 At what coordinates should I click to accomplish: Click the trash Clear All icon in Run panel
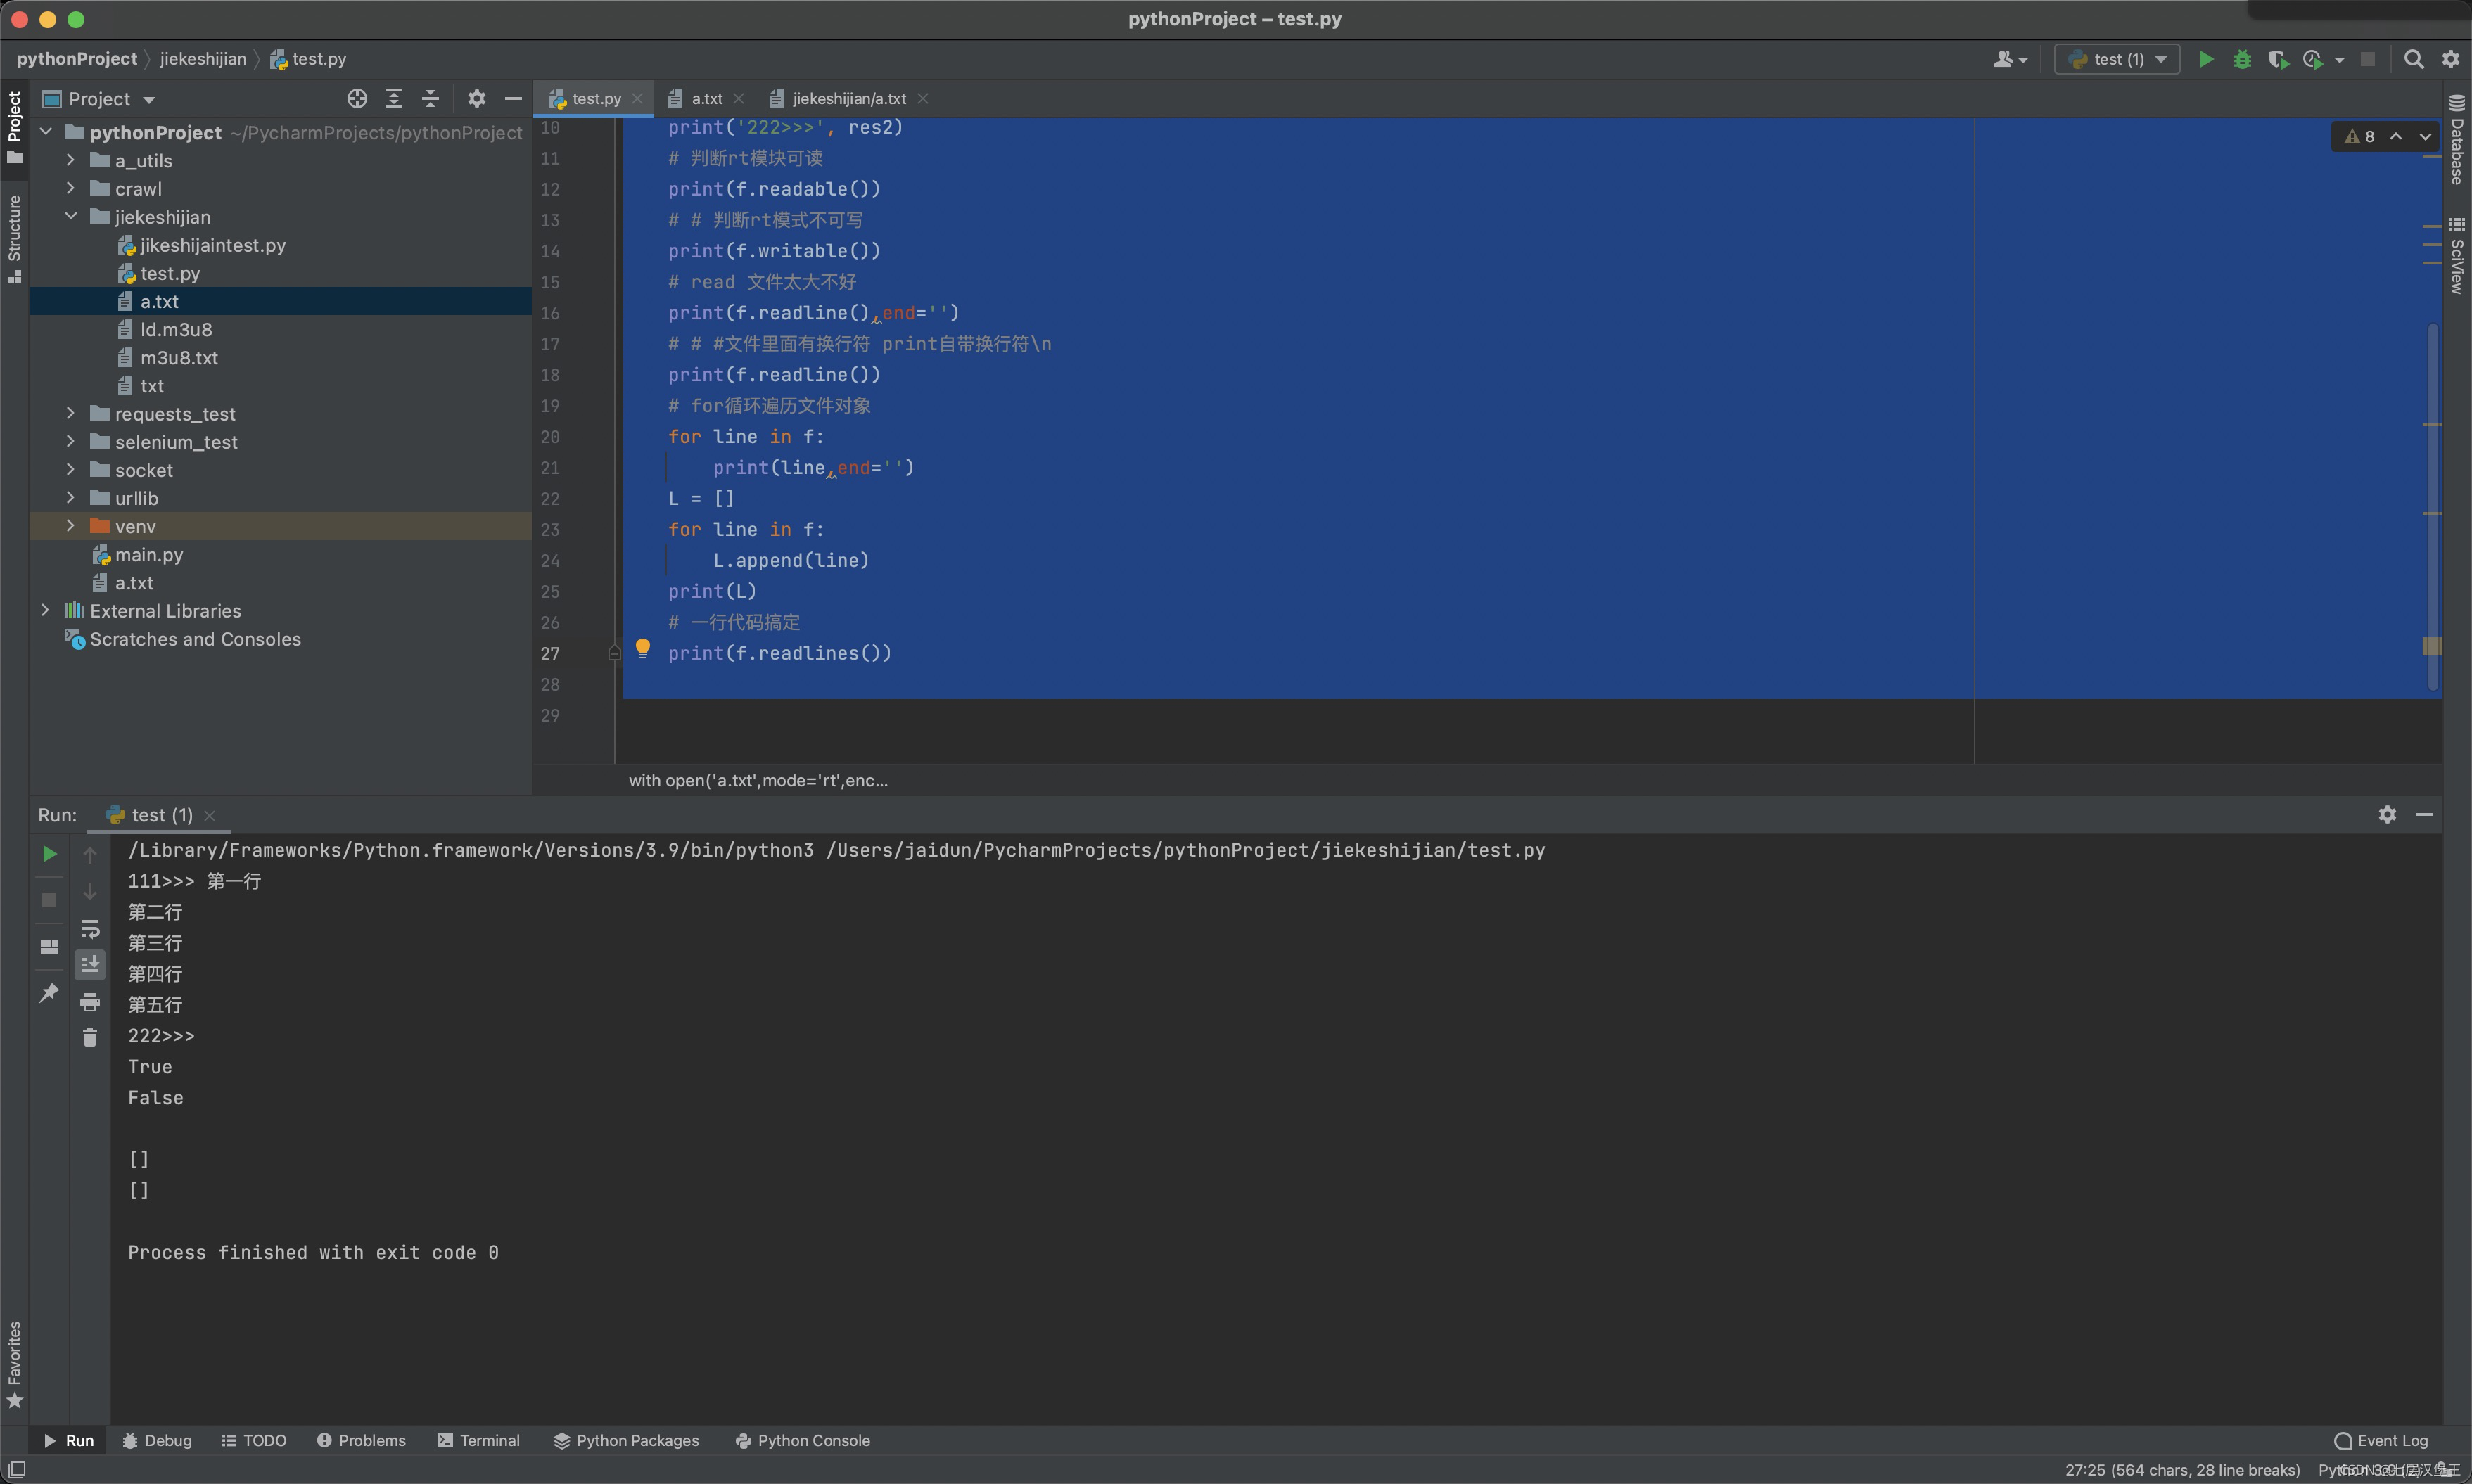pyautogui.click(x=90, y=1038)
